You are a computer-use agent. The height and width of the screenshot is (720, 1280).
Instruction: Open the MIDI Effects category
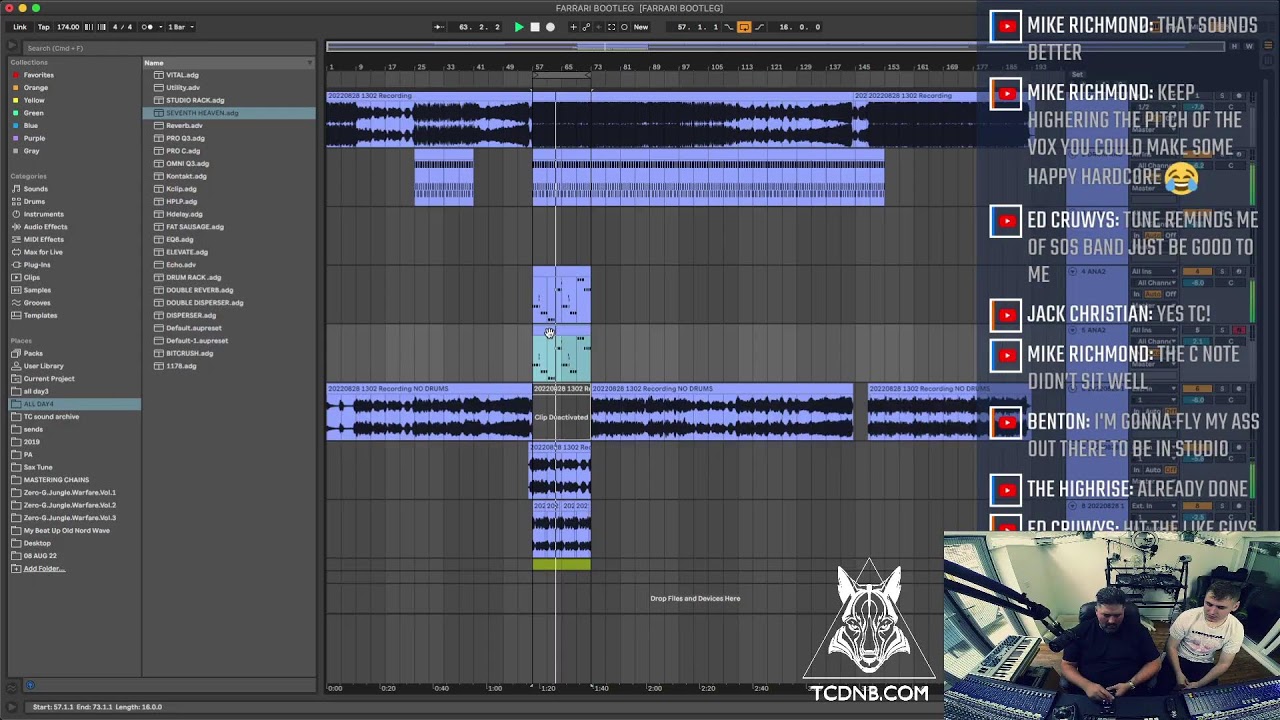[43, 239]
